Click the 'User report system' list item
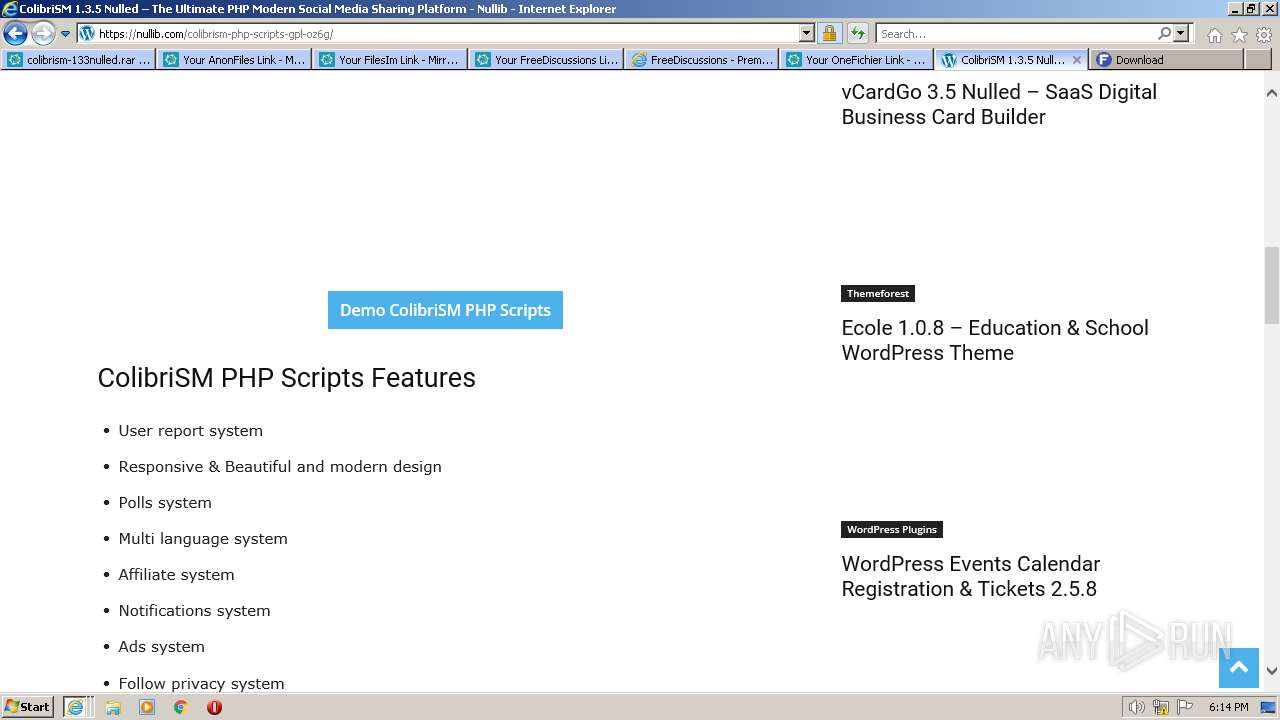1280x720 pixels. (x=190, y=430)
